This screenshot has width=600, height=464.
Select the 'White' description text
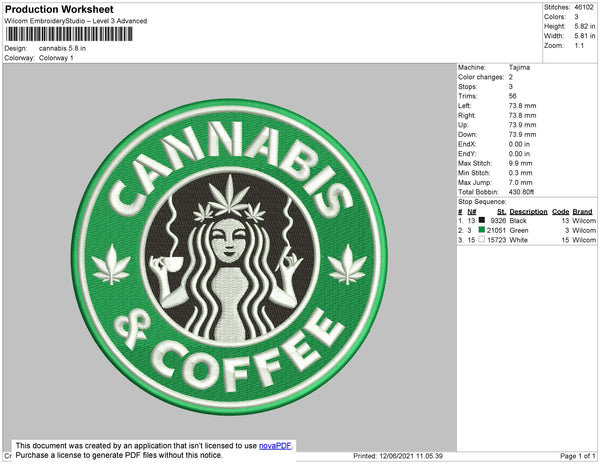pos(518,240)
